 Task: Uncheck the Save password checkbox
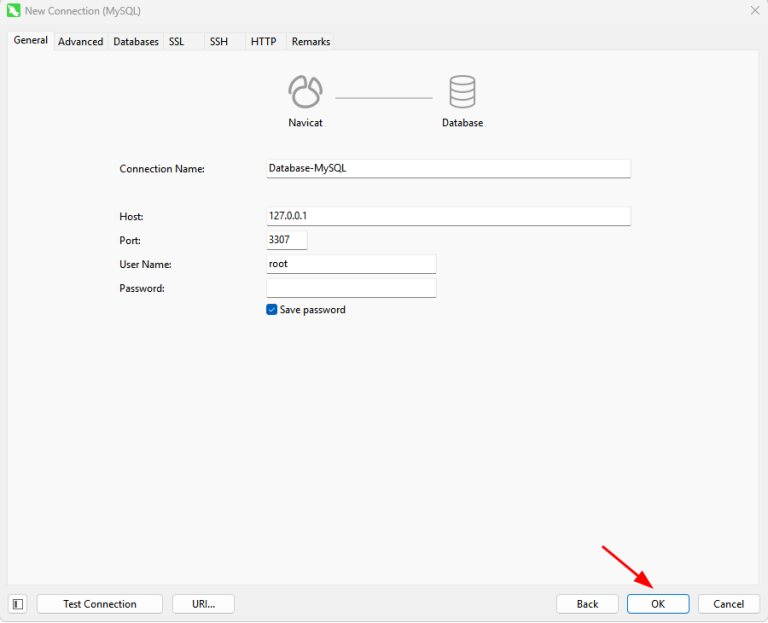[x=272, y=310]
